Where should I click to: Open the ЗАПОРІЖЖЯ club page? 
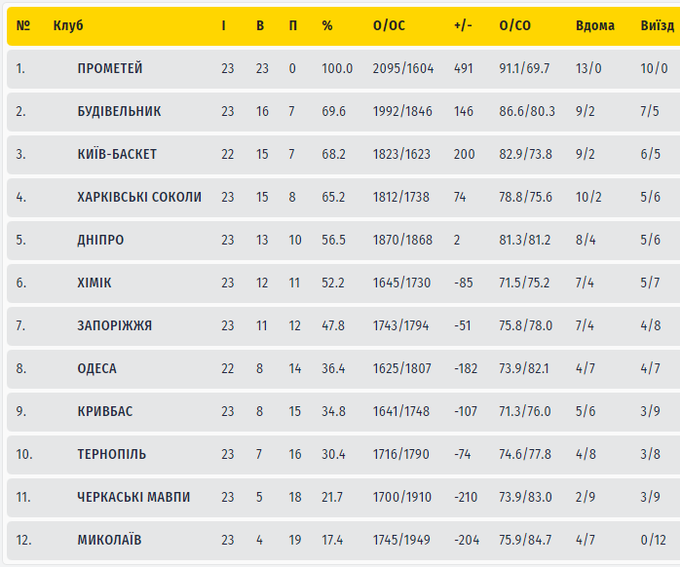(x=114, y=326)
